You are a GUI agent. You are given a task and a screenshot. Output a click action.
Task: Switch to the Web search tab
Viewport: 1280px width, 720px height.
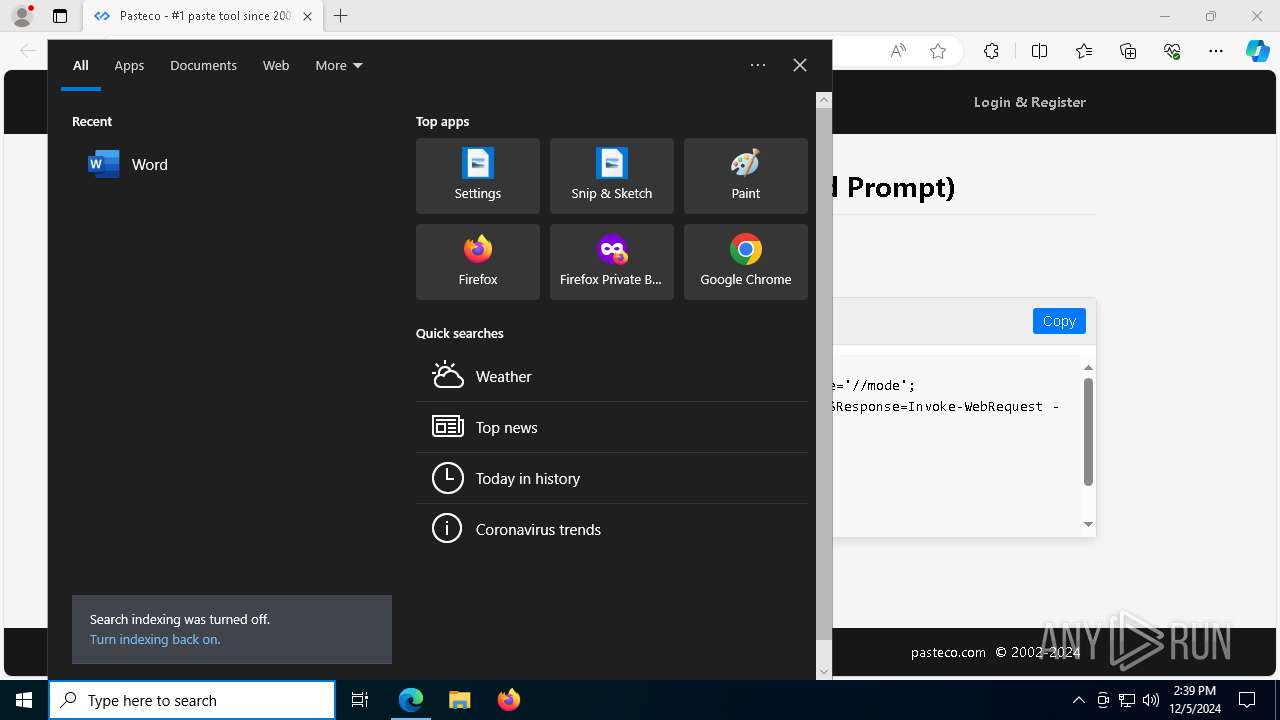(x=276, y=66)
